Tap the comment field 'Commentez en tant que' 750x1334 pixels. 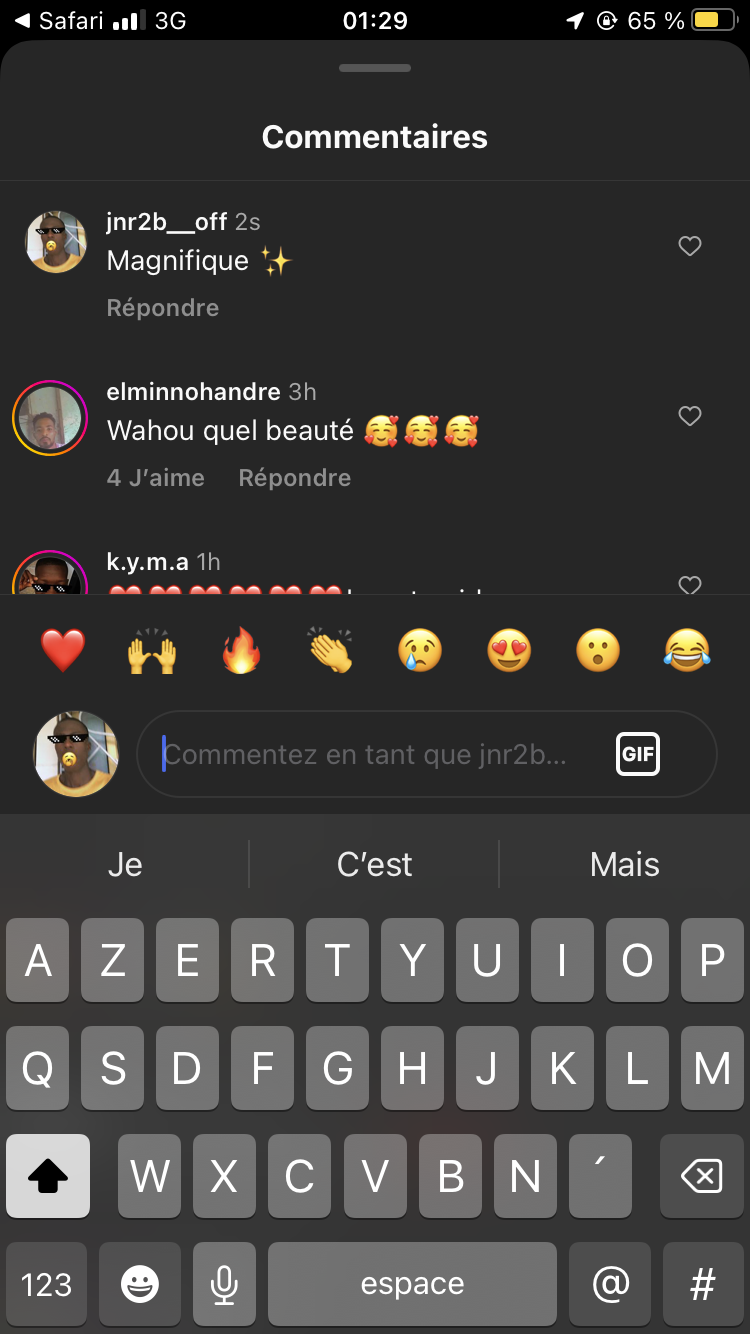coord(427,754)
